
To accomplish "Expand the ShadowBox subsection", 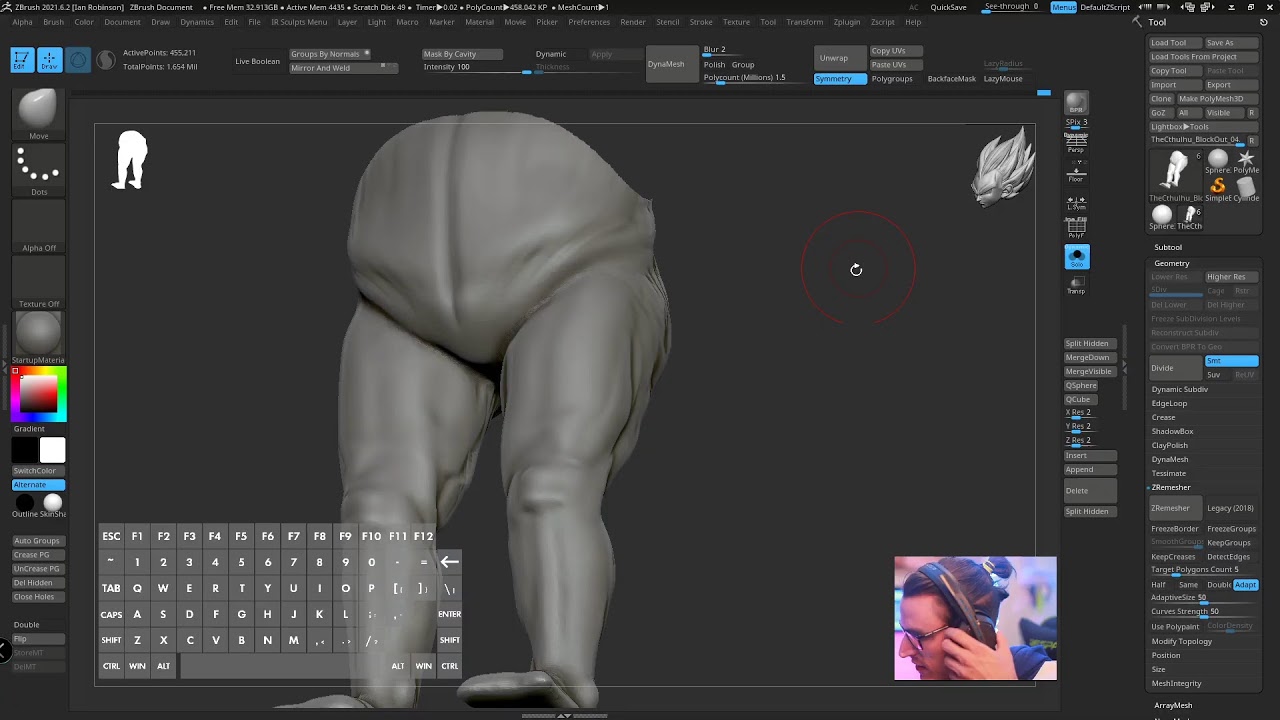I will 1172,431.
